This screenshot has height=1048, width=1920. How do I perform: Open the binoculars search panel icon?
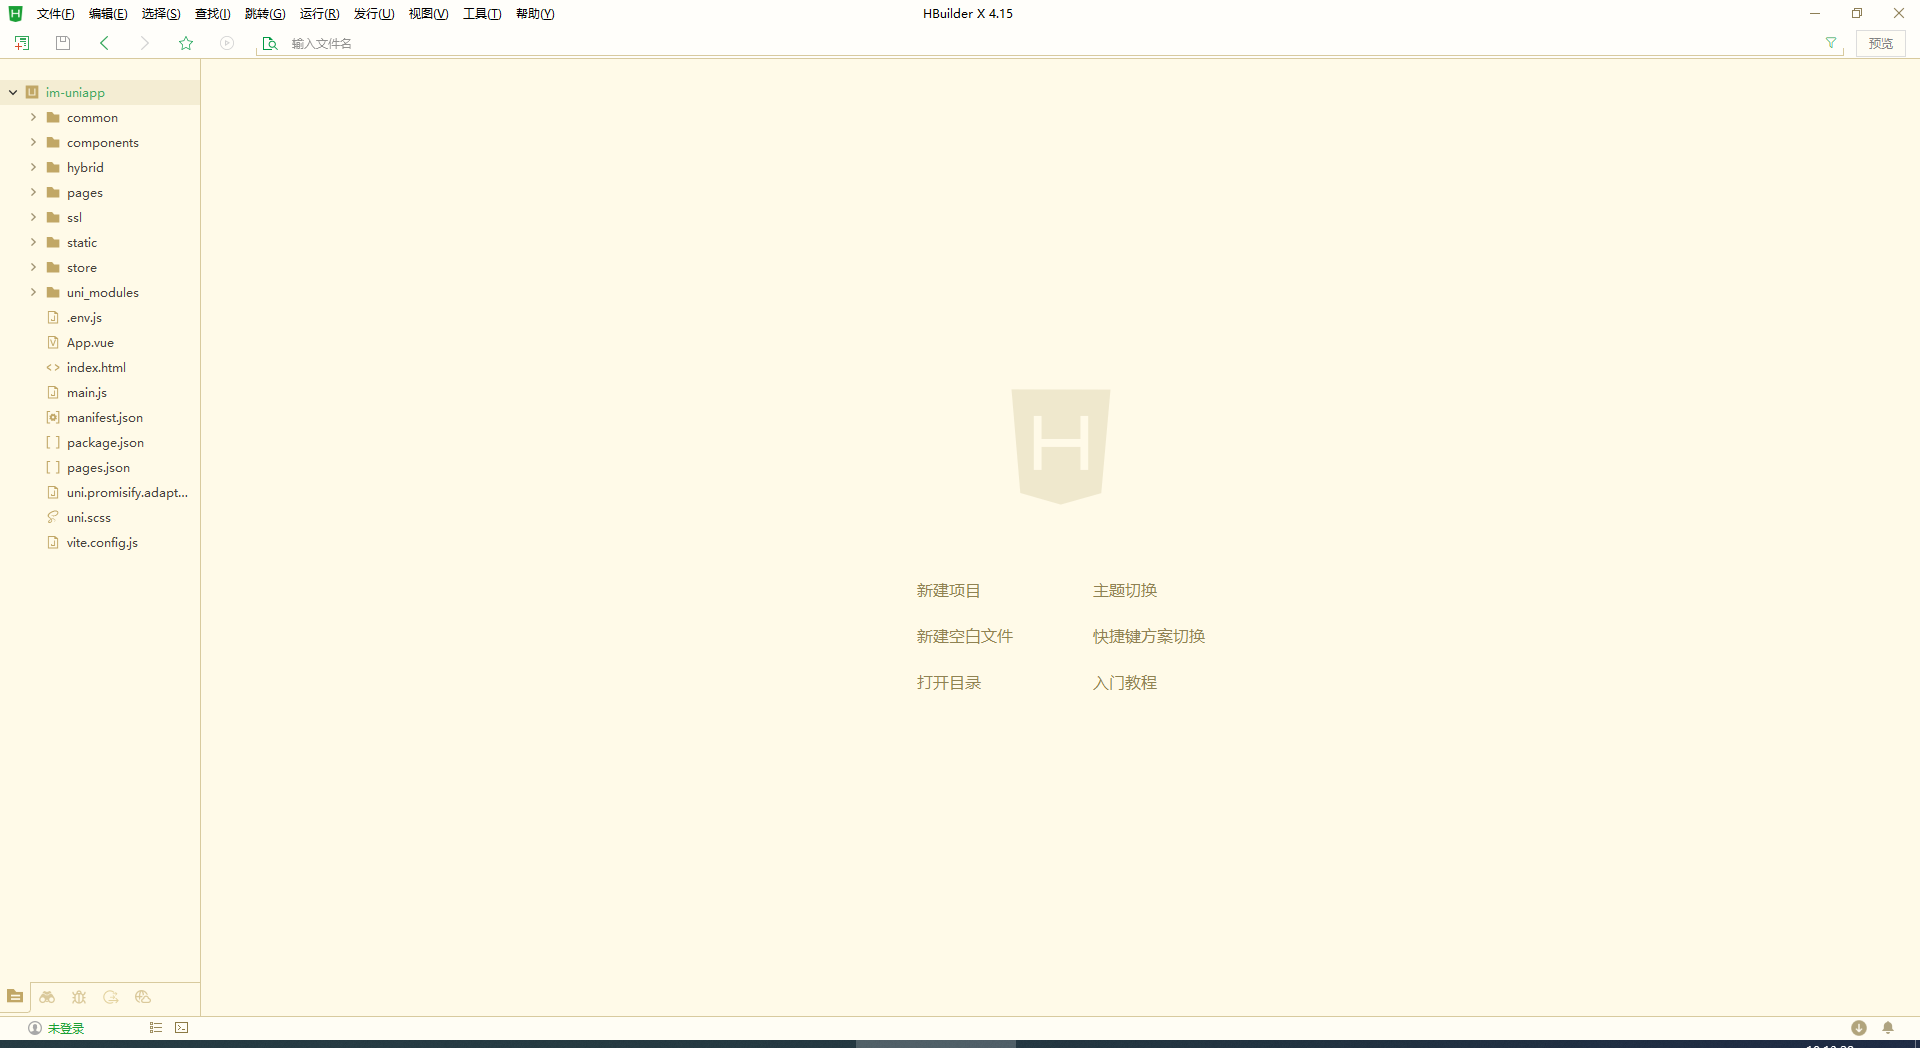pos(47,996)
